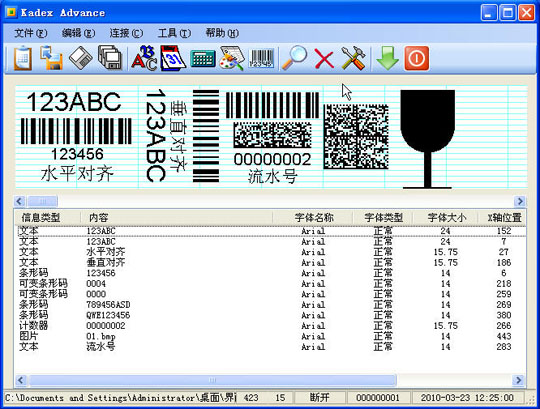Click the list horizontal scrollbar thumb
This screenshot has height=409, width=540.
(213, 380)
